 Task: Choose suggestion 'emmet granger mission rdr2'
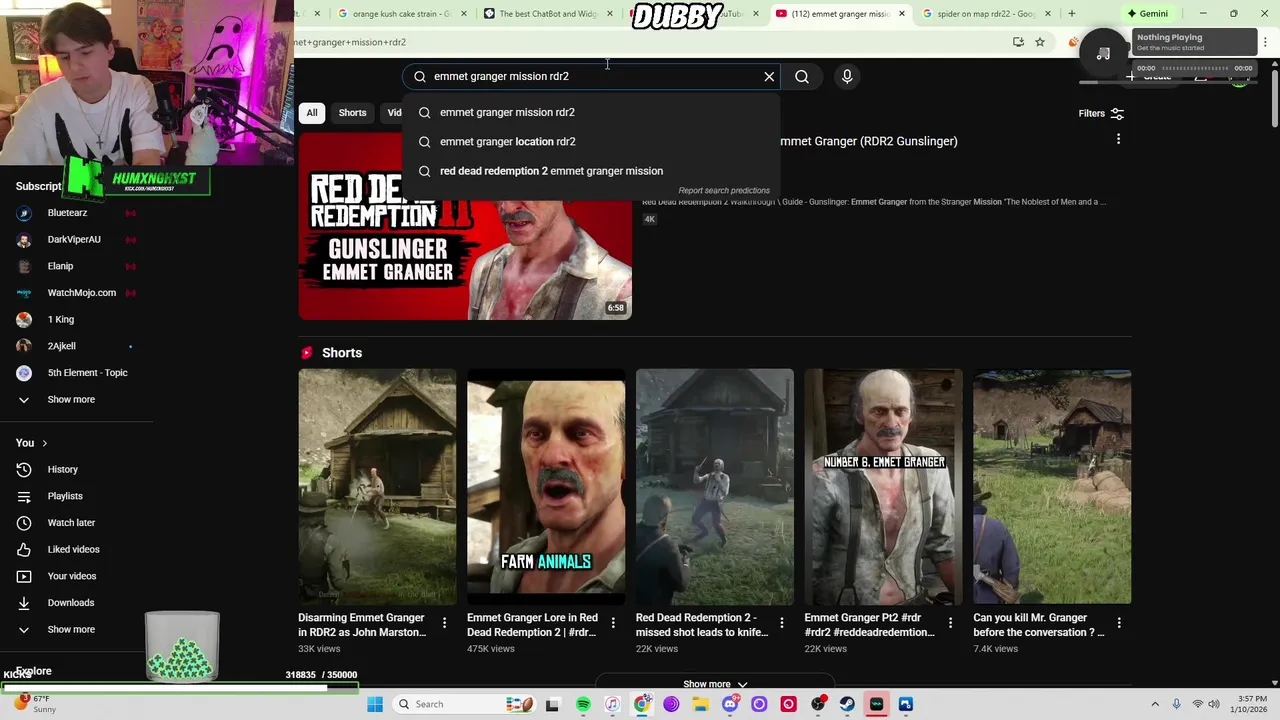[591, 112]
